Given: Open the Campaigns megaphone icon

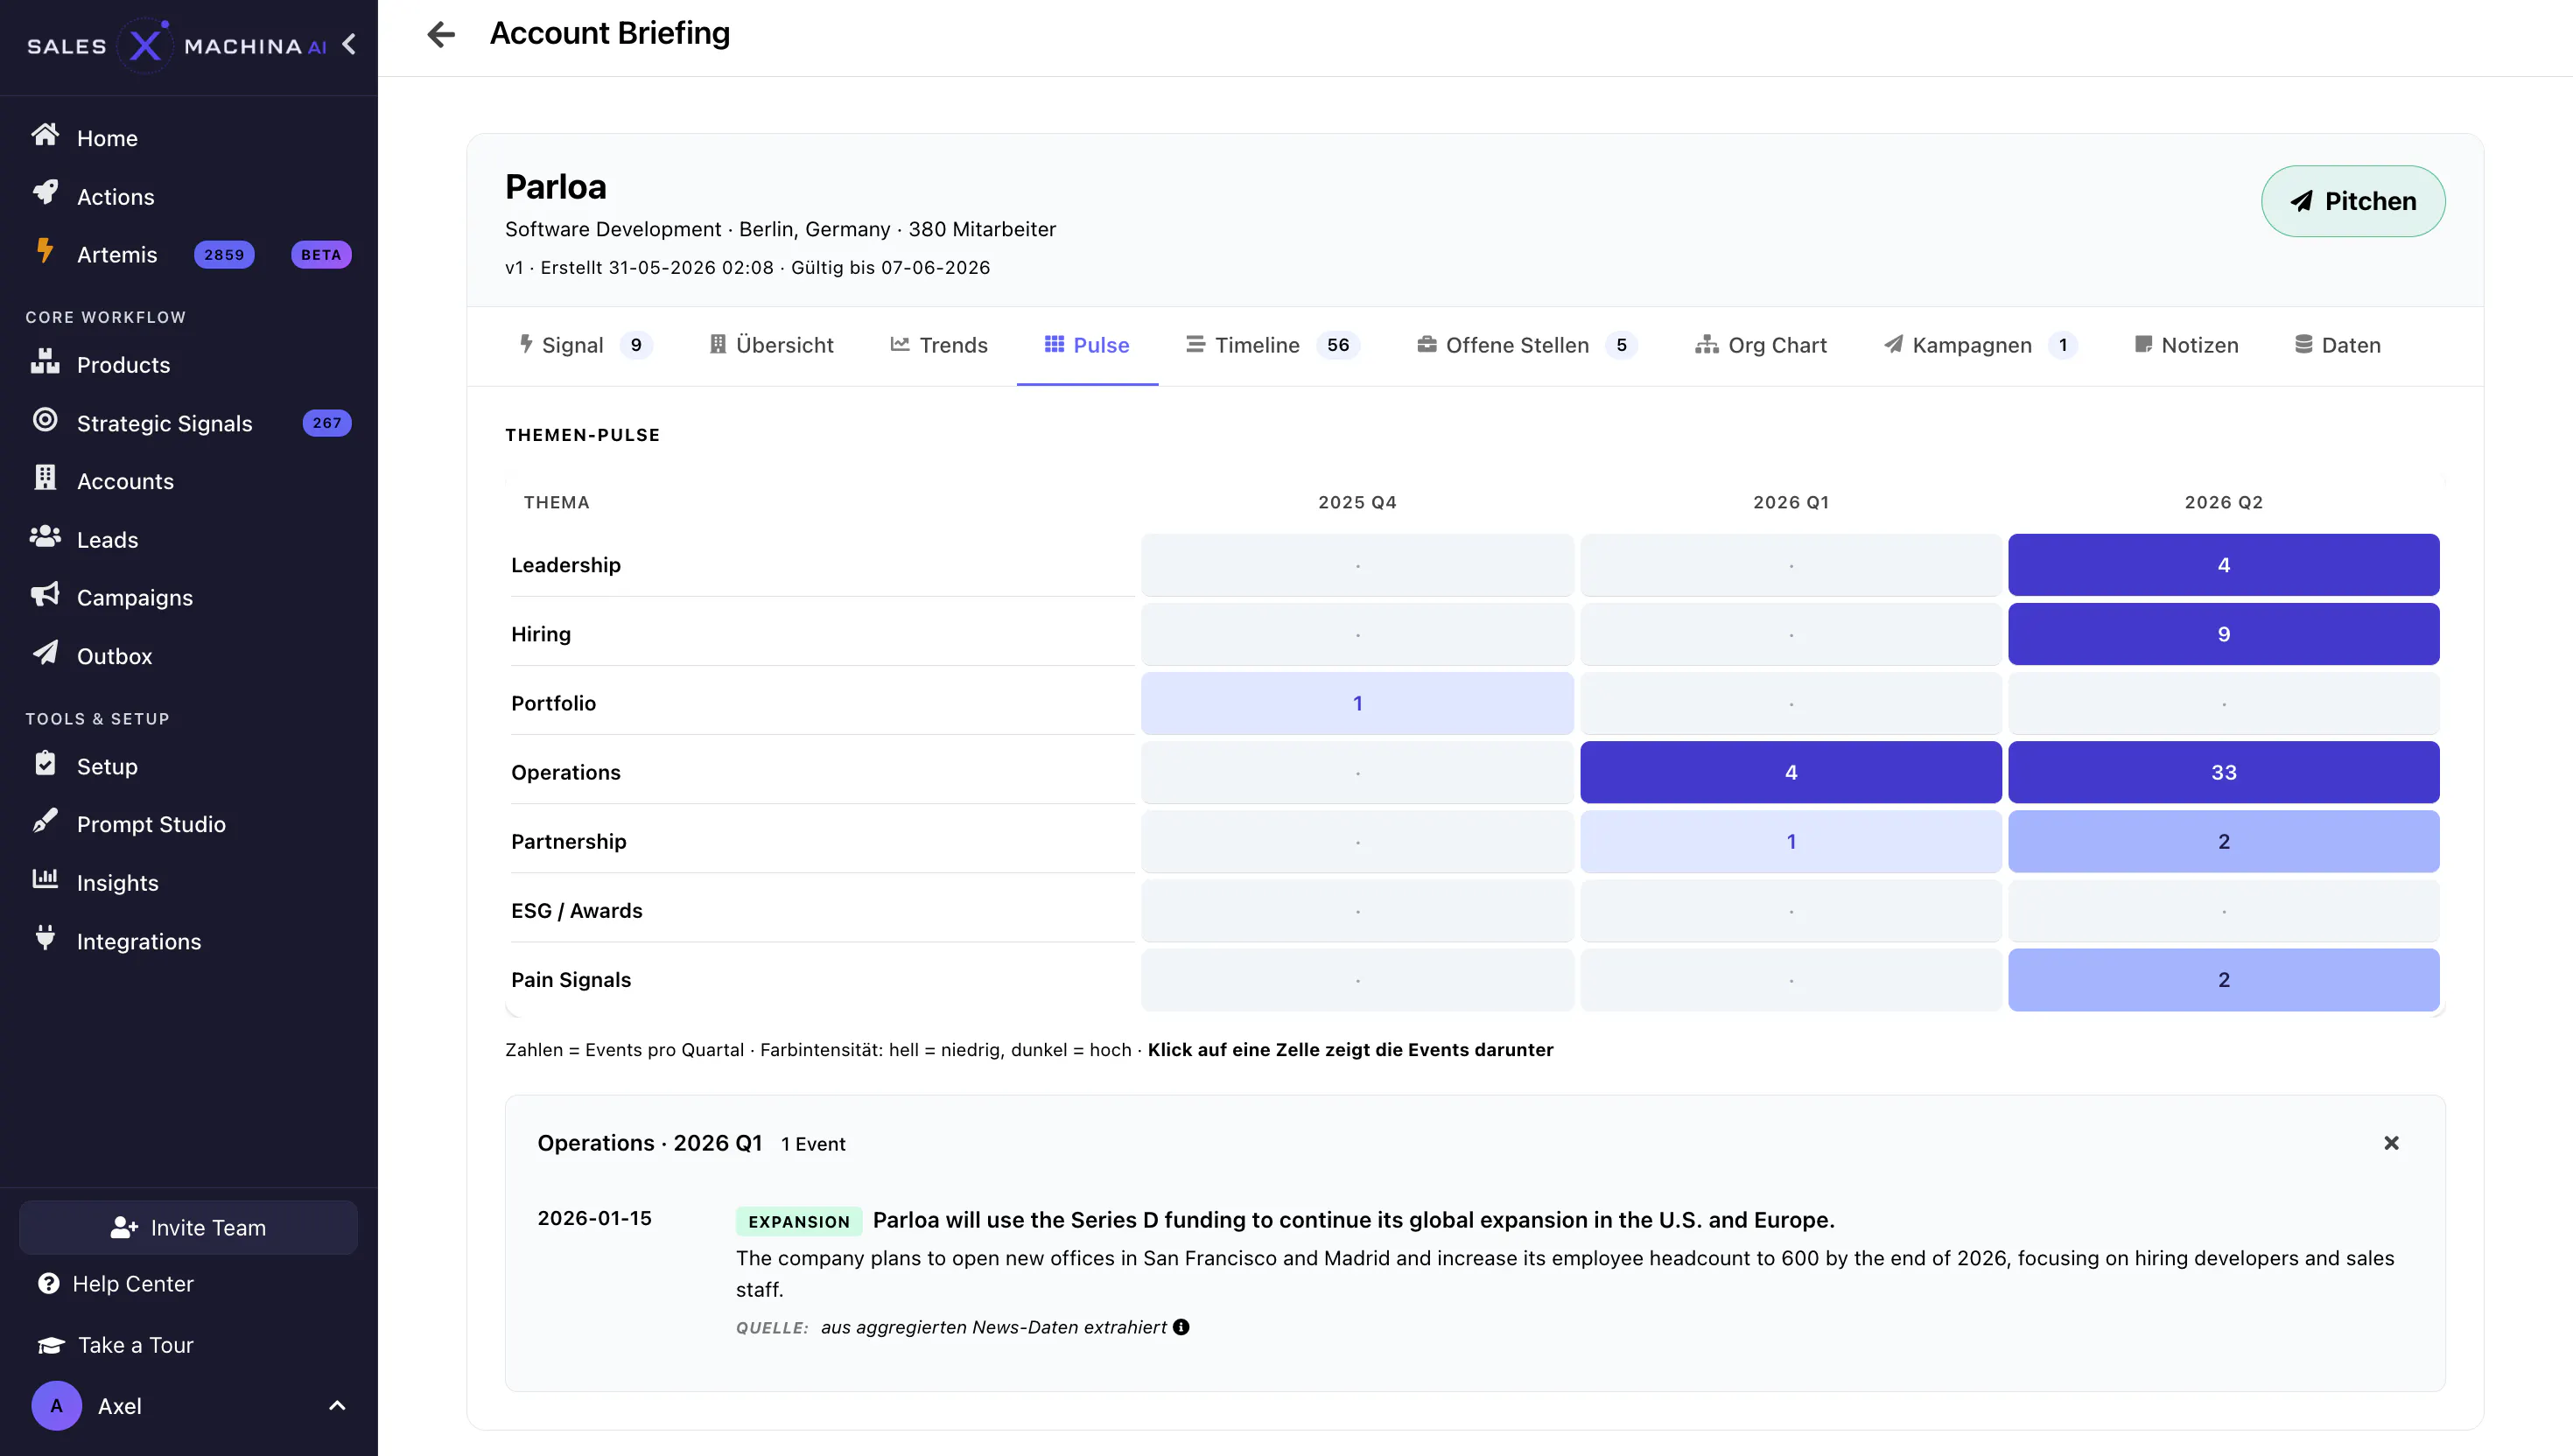Looking at the screenshot, I should click(x=45, y=595).
